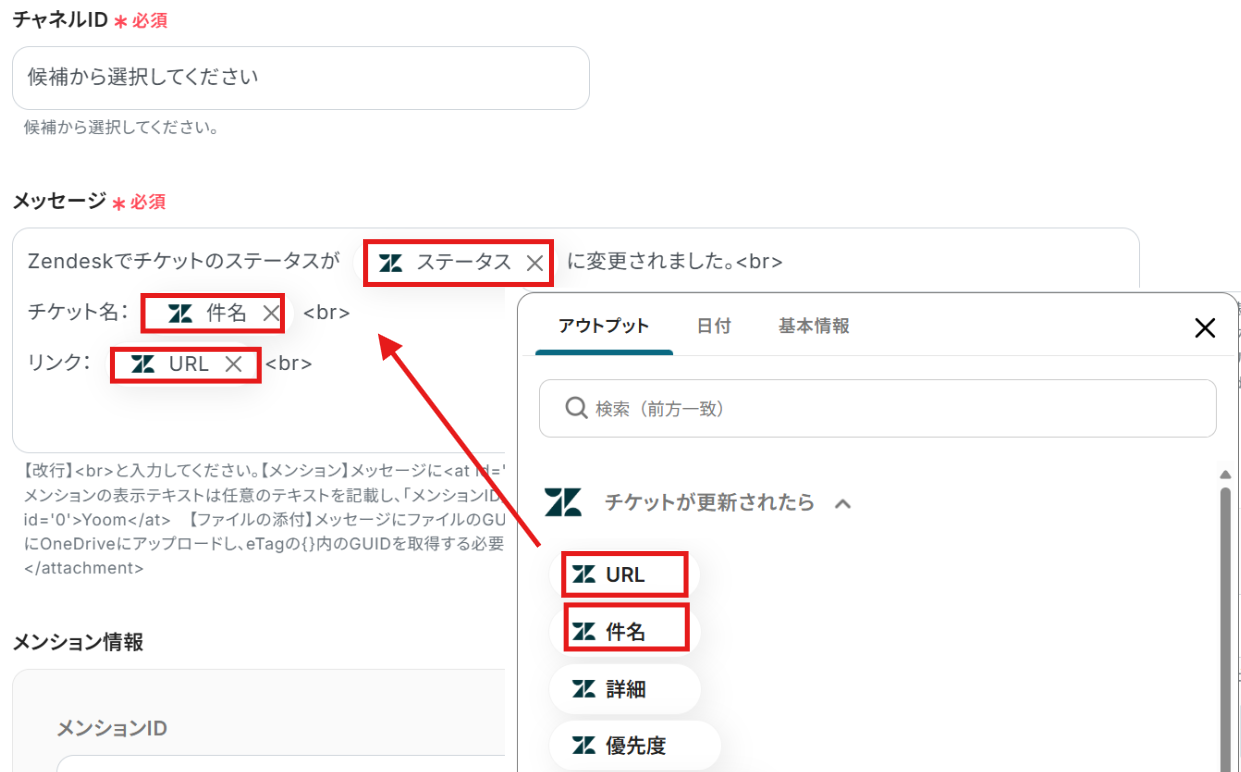
Task: Focus the 検索（前方一致） search field
Action: (x=878, y=408)
